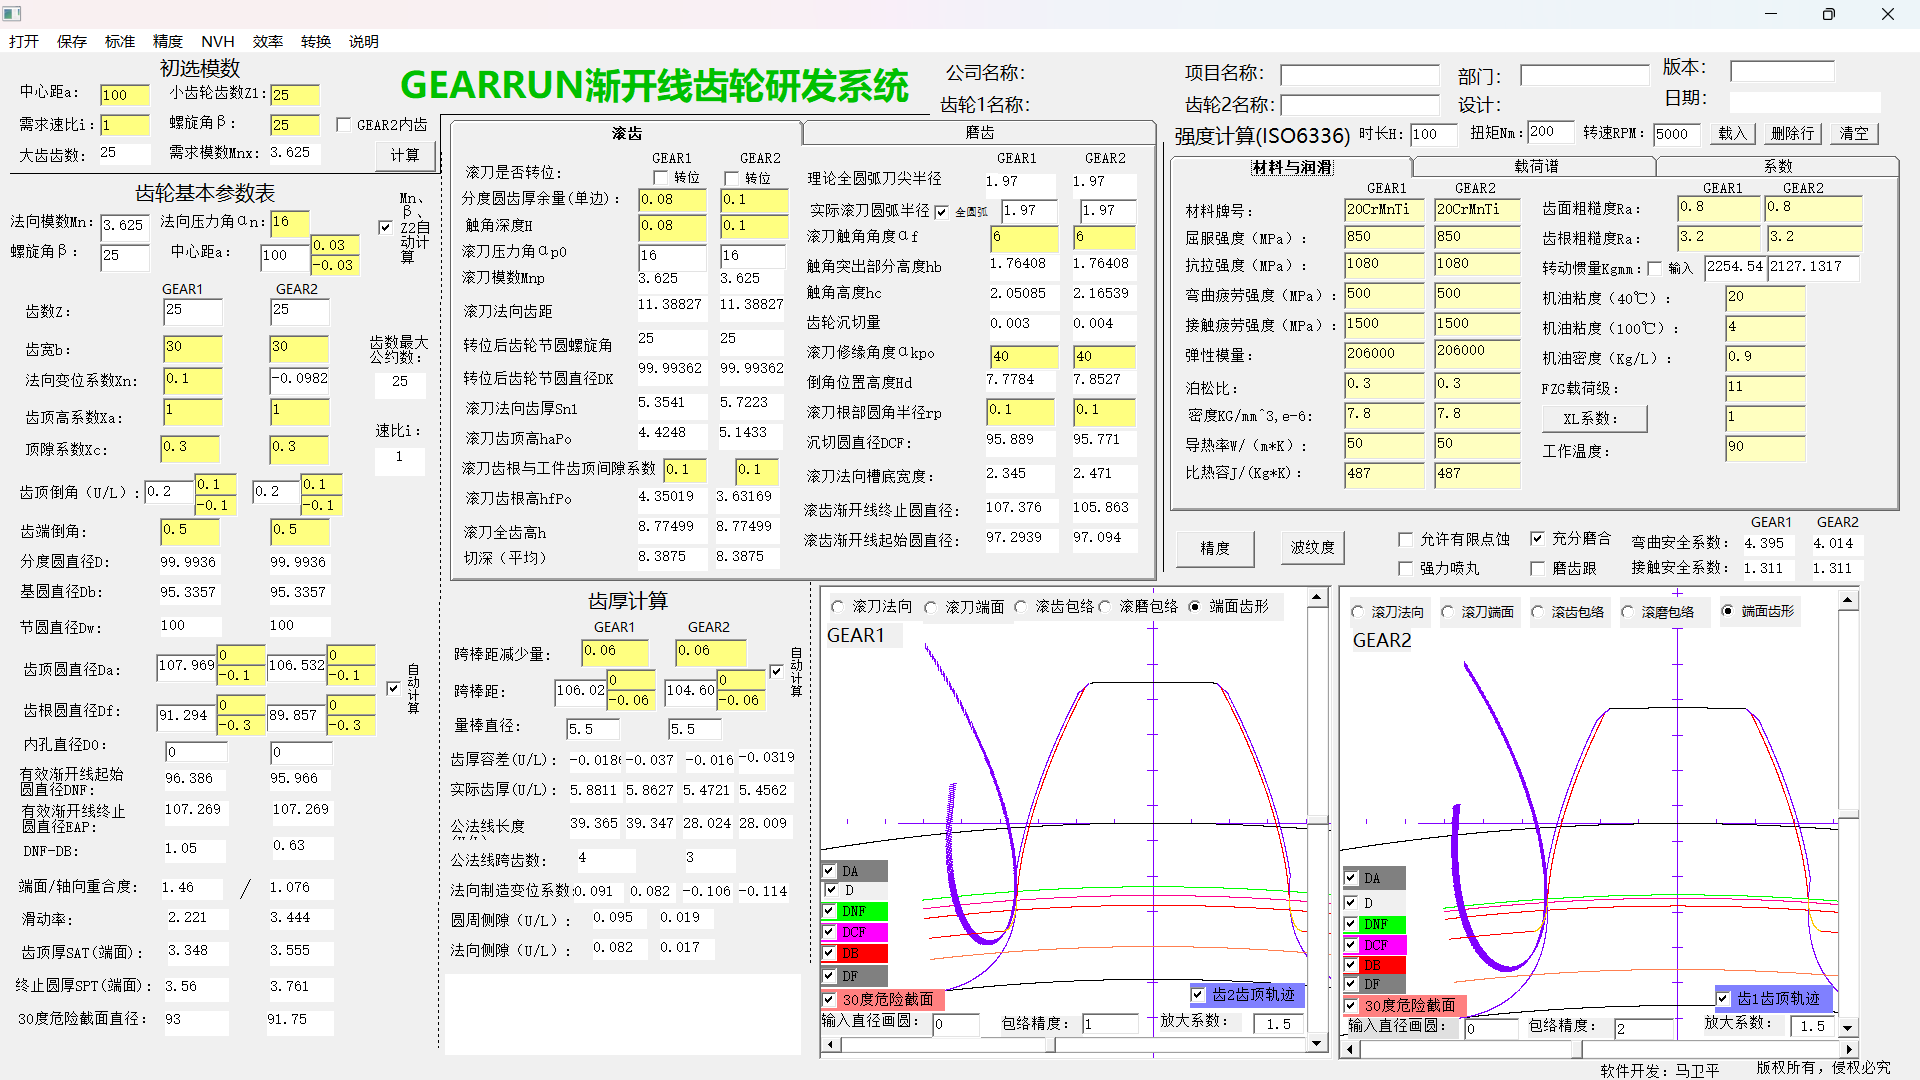Open the NVH menu
The height and width of the screenshot is (1080, 1920).
click(217, 41)
